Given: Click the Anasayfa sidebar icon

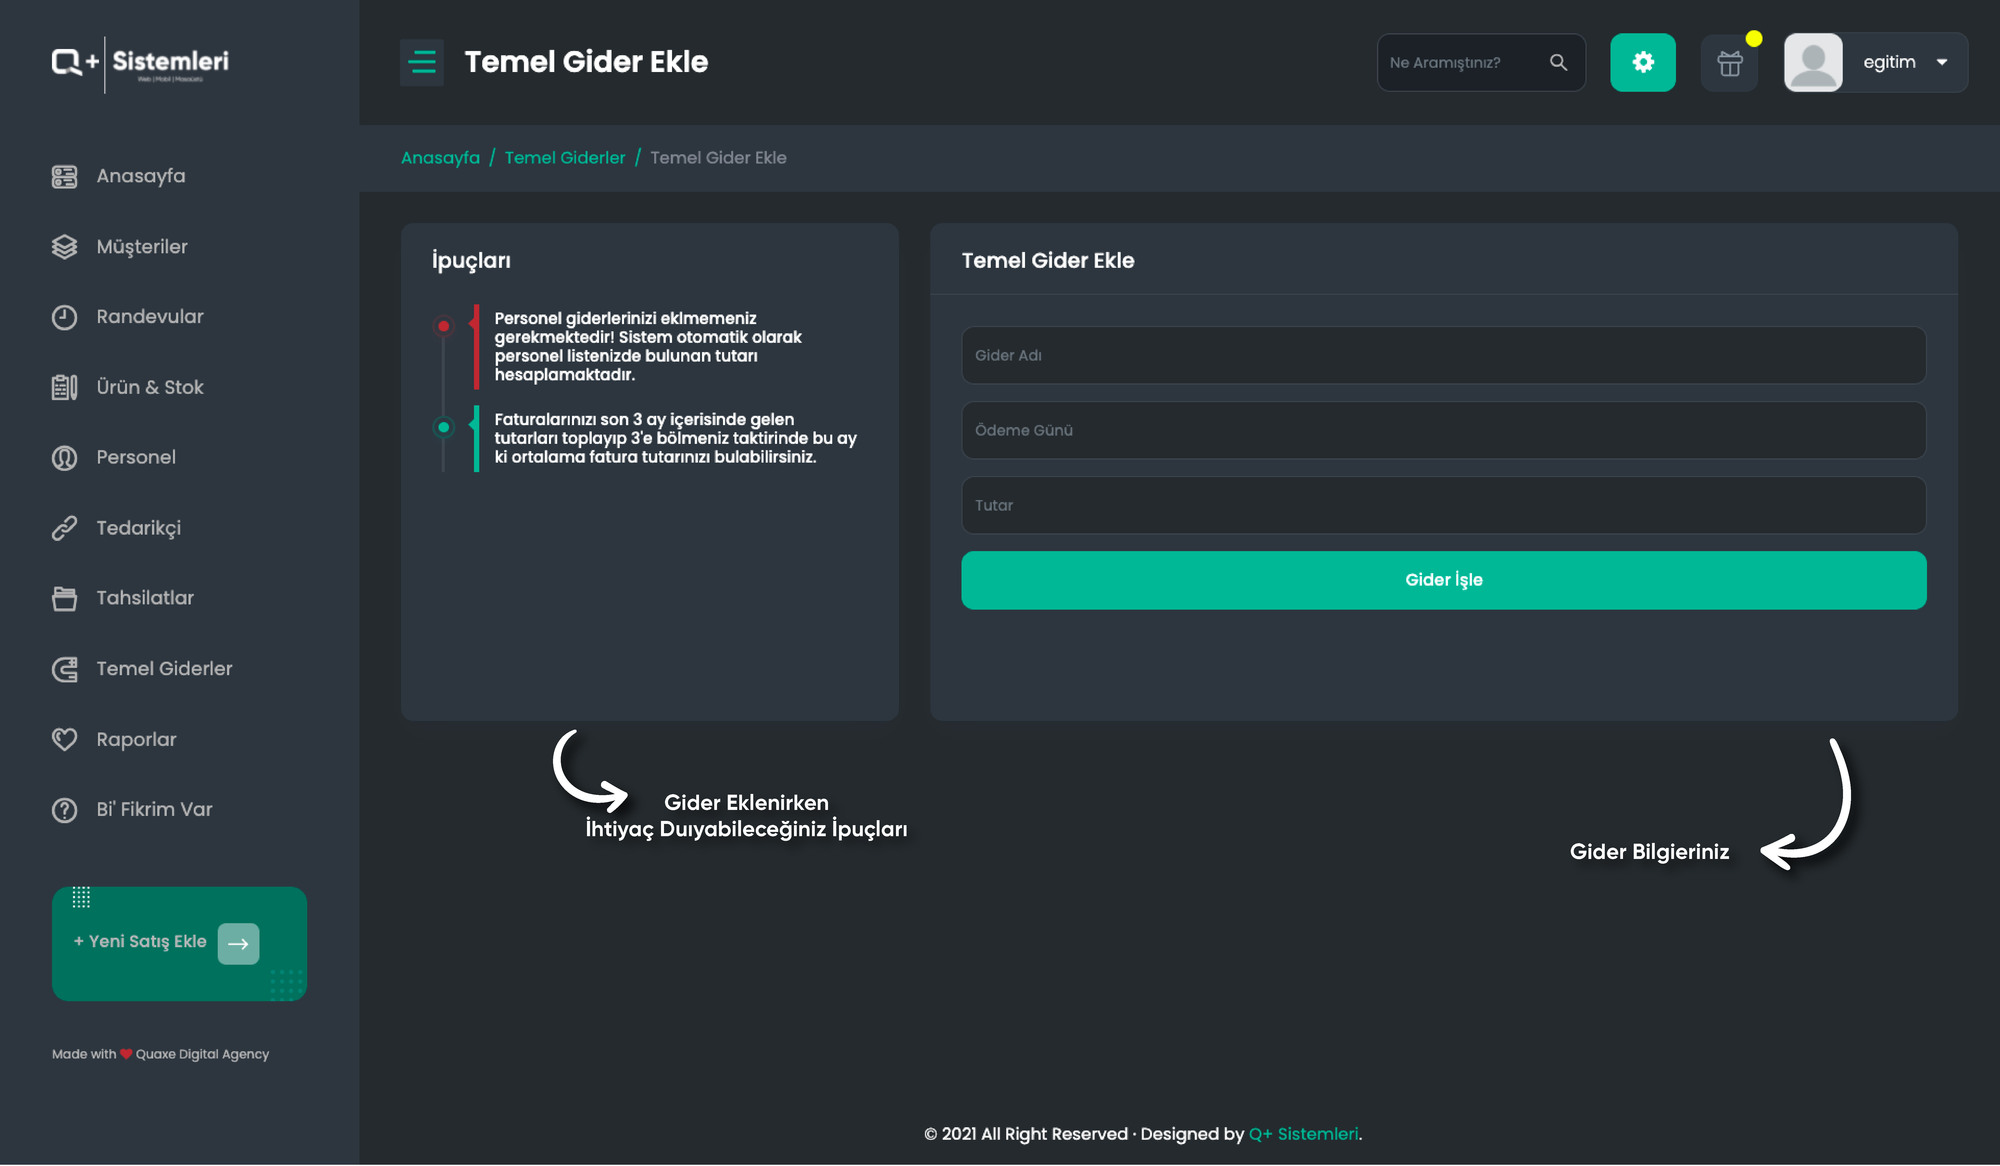Looking at the screenshot, I should (x=64, y=177).
